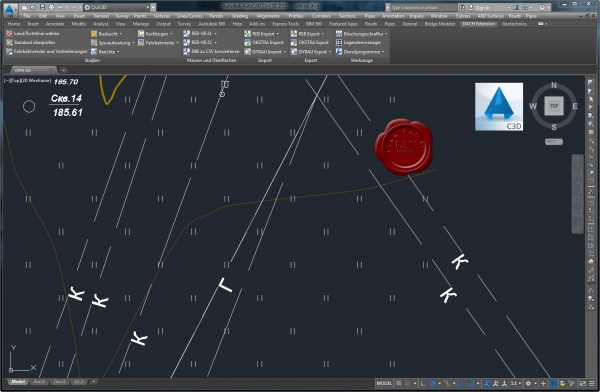
Task: Click the TOP face of the ViewCube
Action: [x=554, y=106]
